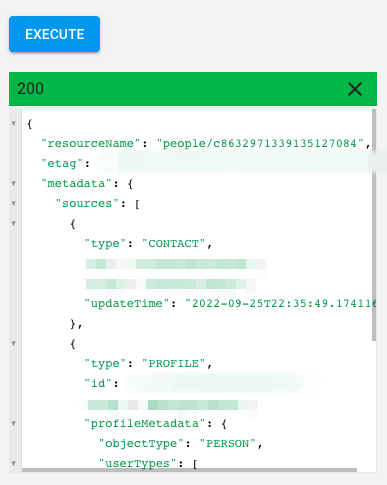
Task: Collapse the "profileMetadata" fold arrow
Action: (14, 423)
